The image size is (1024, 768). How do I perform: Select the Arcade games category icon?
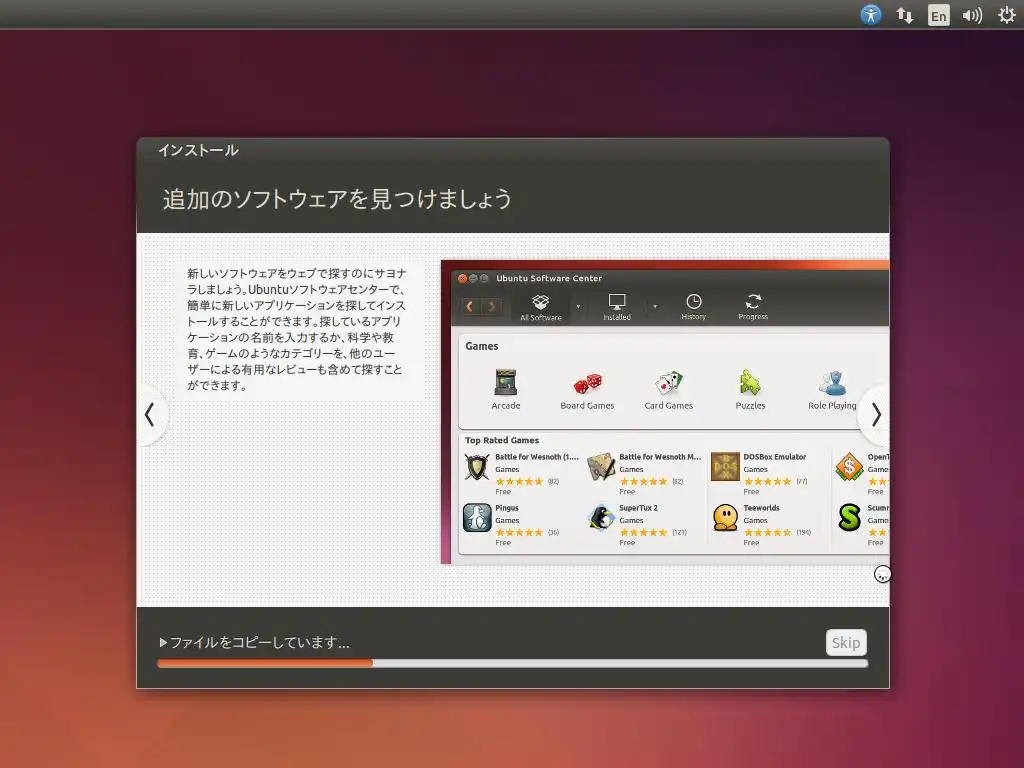pos(505,383)
